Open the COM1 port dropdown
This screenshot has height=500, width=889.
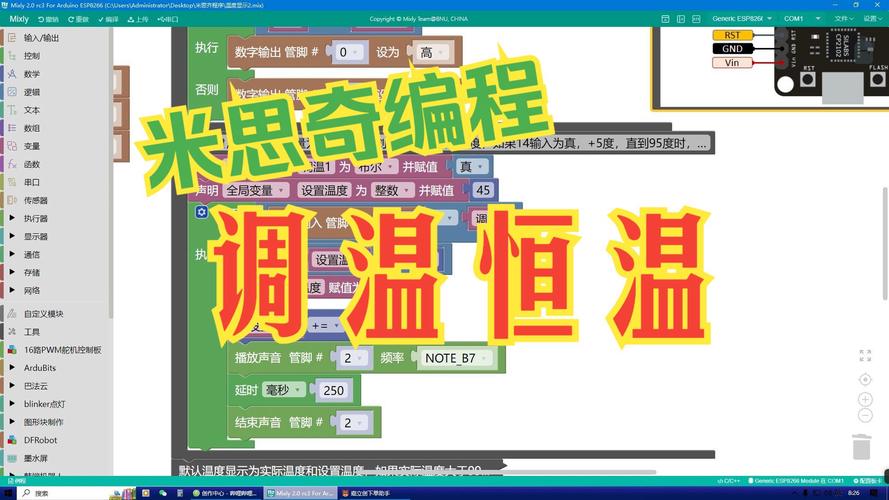coord(802,18)
